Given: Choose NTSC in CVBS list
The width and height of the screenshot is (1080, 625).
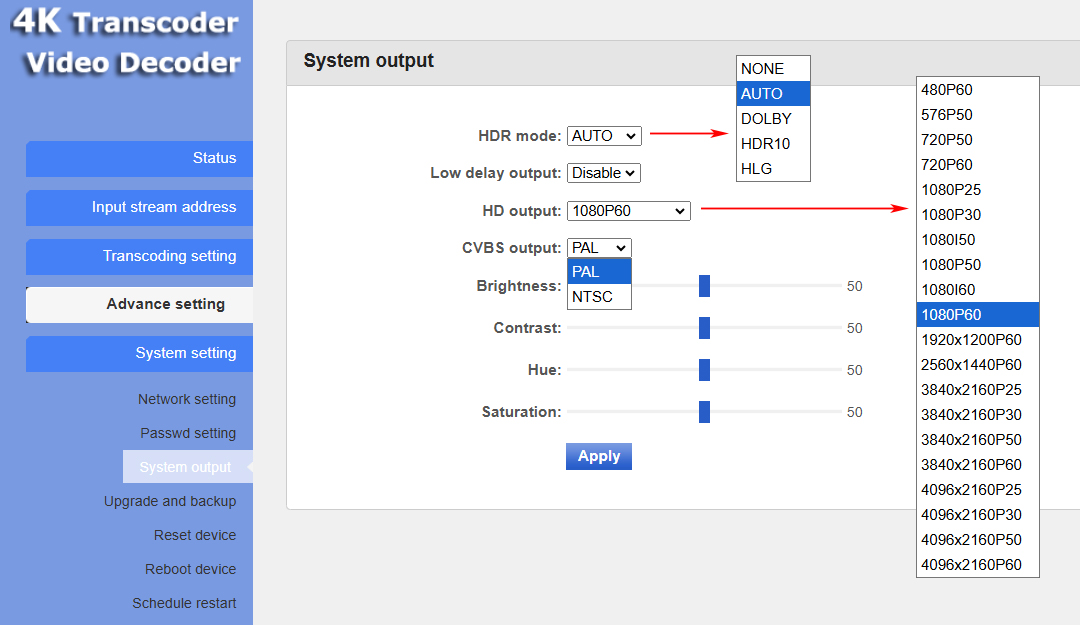Looking at the screenshot, I should coord(599,297).
